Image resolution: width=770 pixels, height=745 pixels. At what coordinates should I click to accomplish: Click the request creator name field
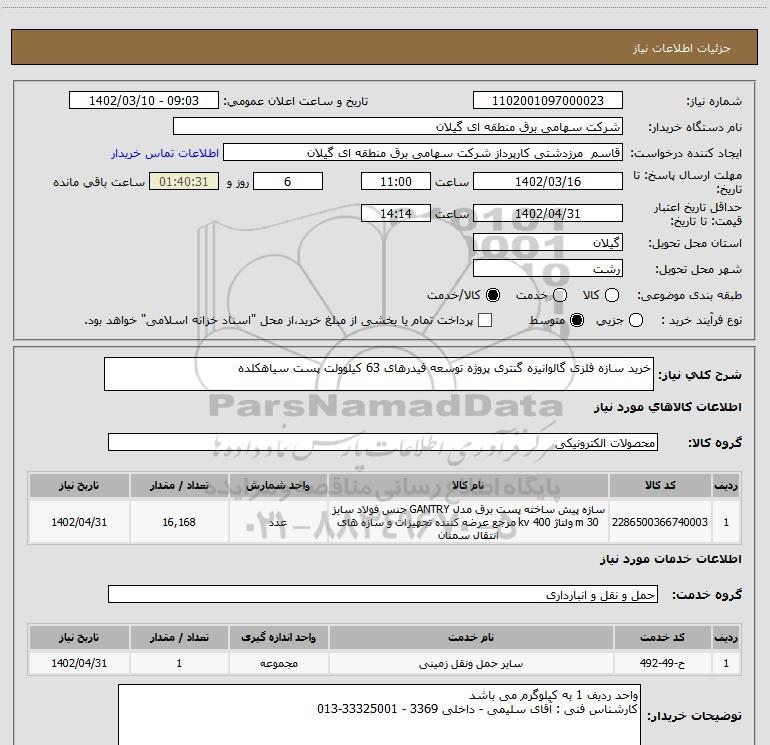point(423,153)
